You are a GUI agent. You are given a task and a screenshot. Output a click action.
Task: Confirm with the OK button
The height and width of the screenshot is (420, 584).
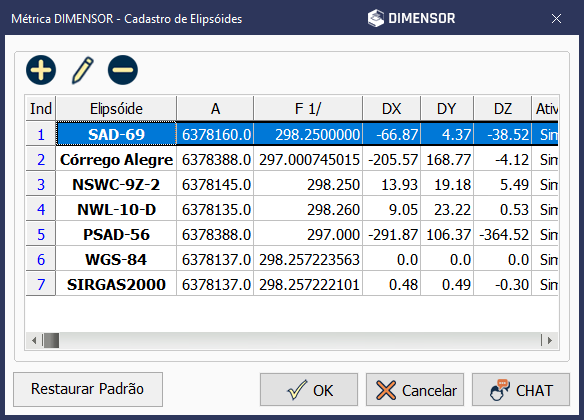click(x=309, y=390)
